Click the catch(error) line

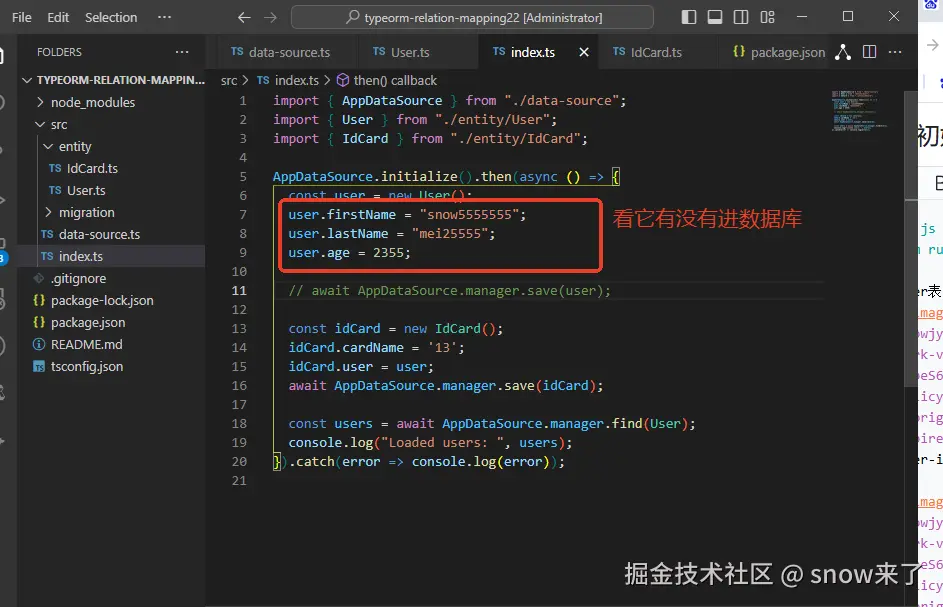click(x=419, y=462)
